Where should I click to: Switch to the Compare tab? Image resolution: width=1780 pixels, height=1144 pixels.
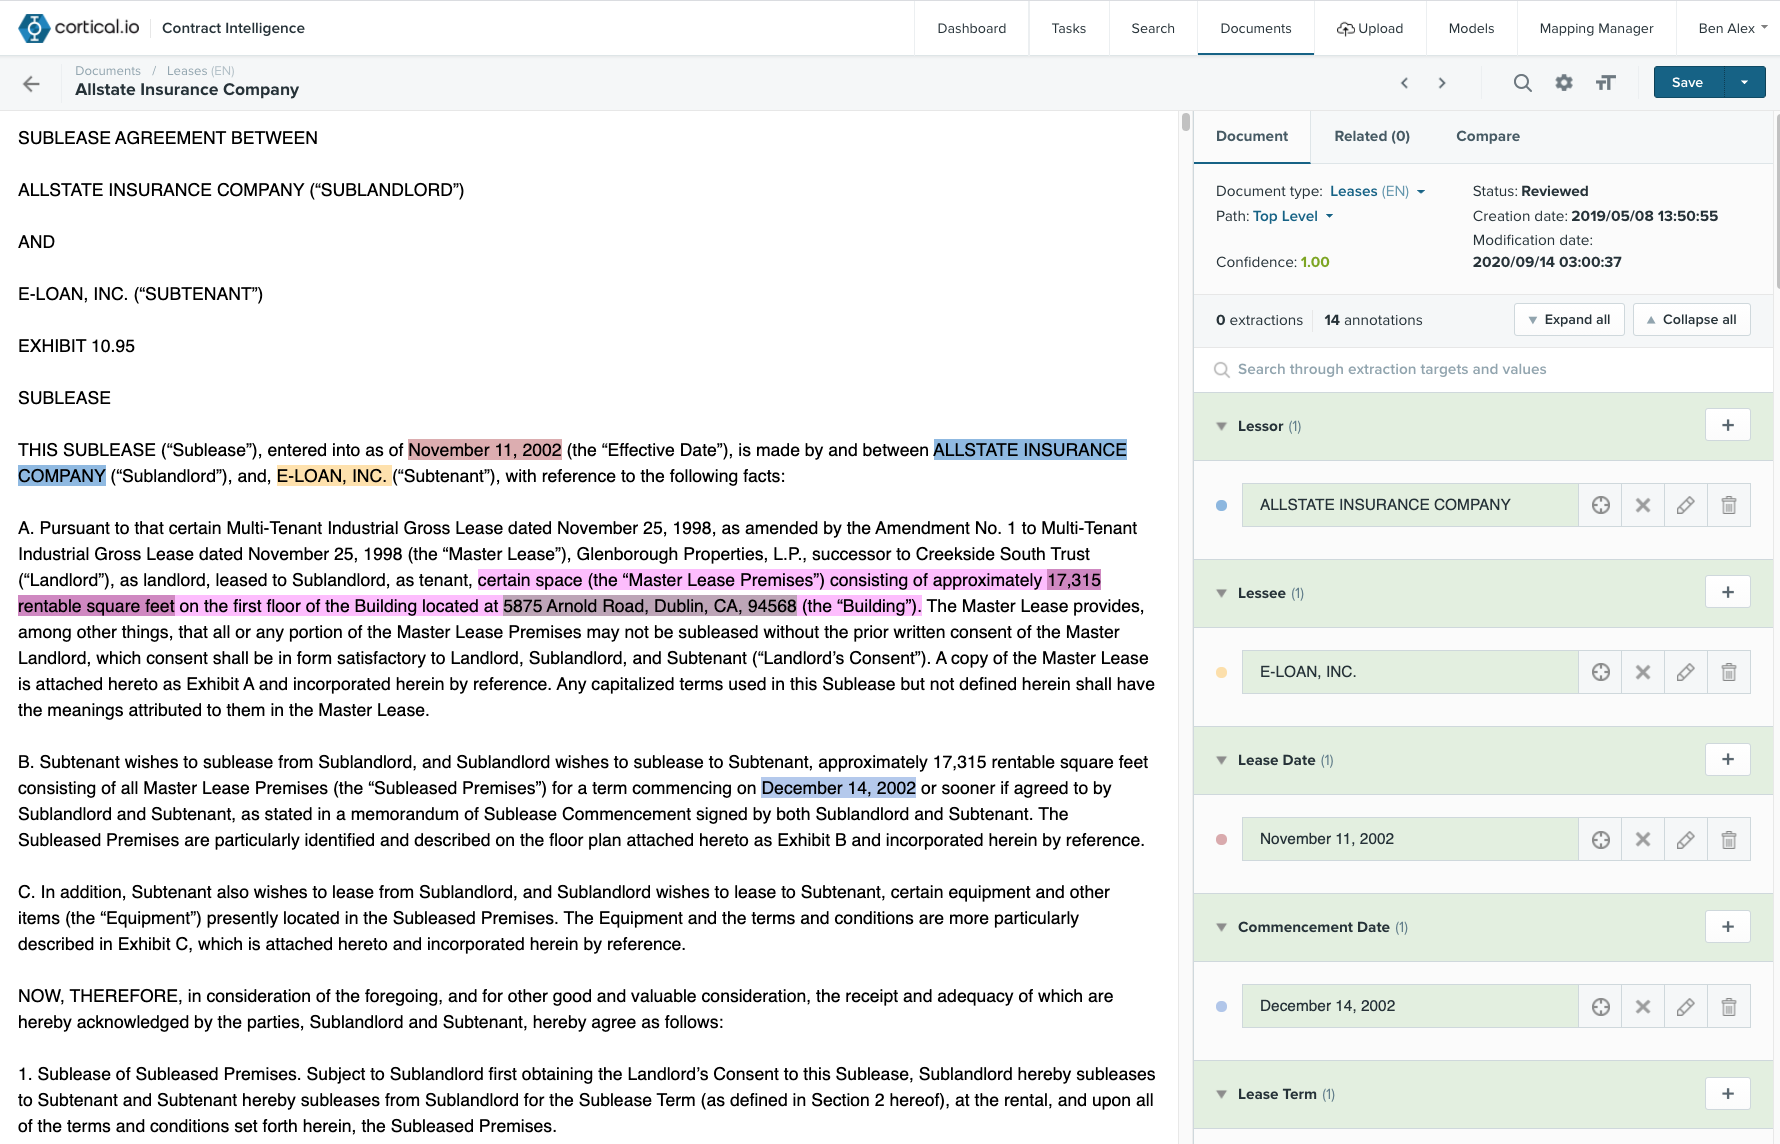coord(1488,137)
